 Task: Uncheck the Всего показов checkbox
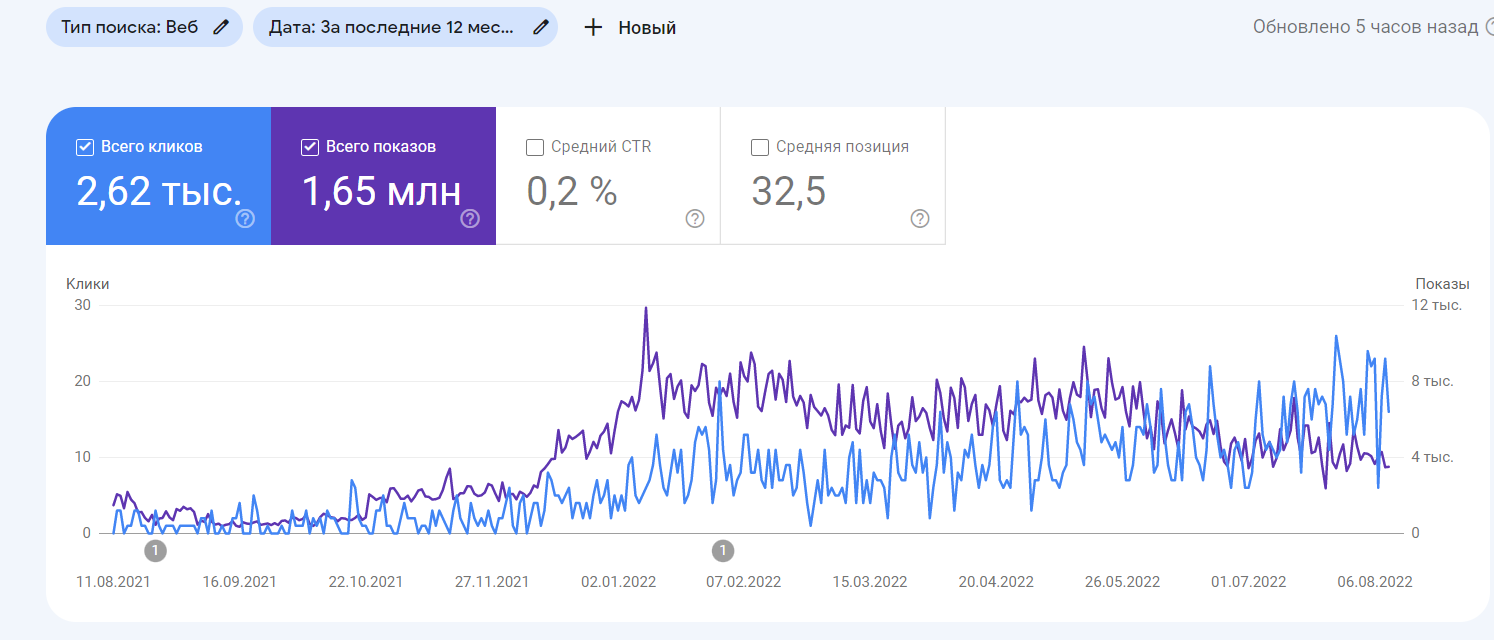coord(310,147)
